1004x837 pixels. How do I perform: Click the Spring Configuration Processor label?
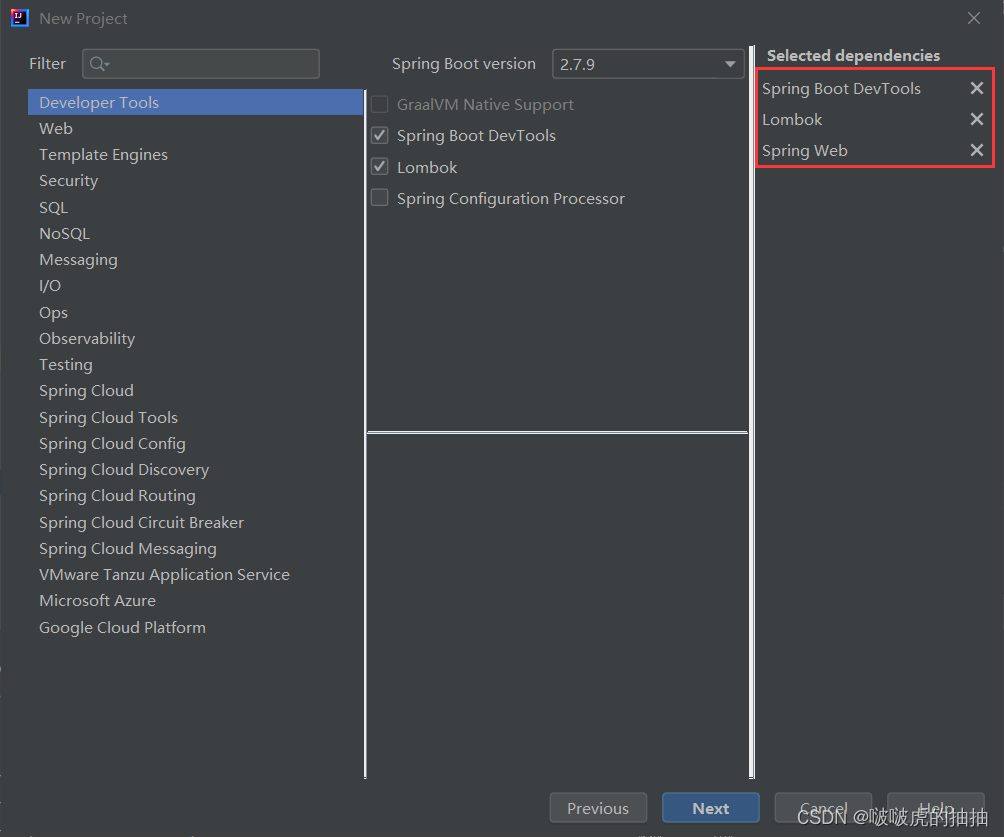pyautogui.click(x=510, y=199)
